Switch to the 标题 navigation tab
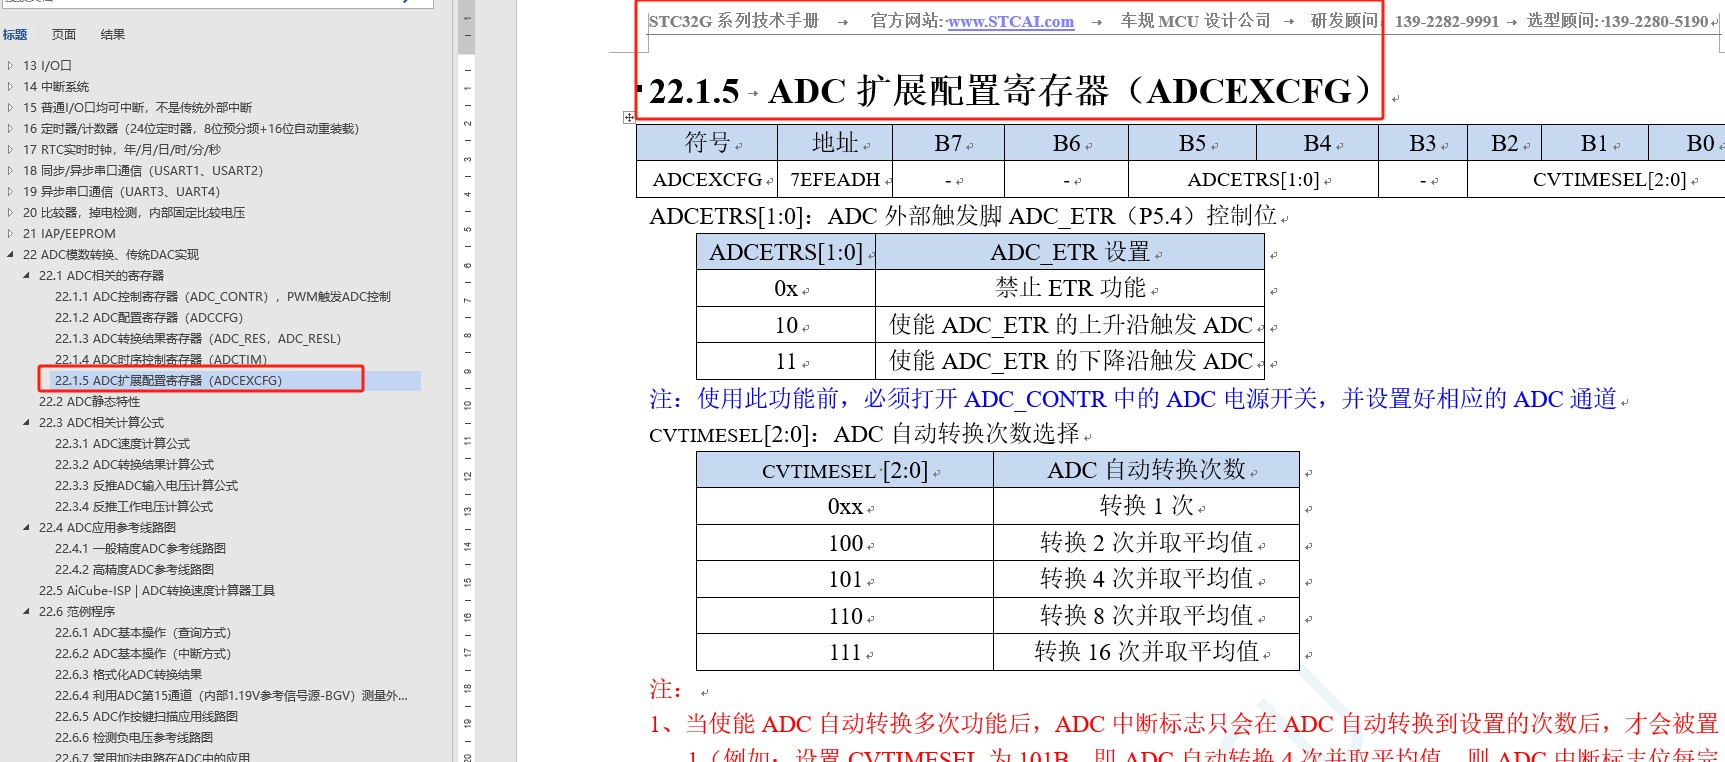 click(15, 35)
